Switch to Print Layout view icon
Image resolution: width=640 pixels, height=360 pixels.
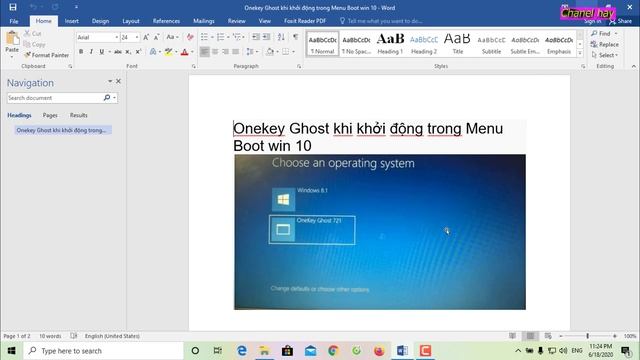[530, 336]
